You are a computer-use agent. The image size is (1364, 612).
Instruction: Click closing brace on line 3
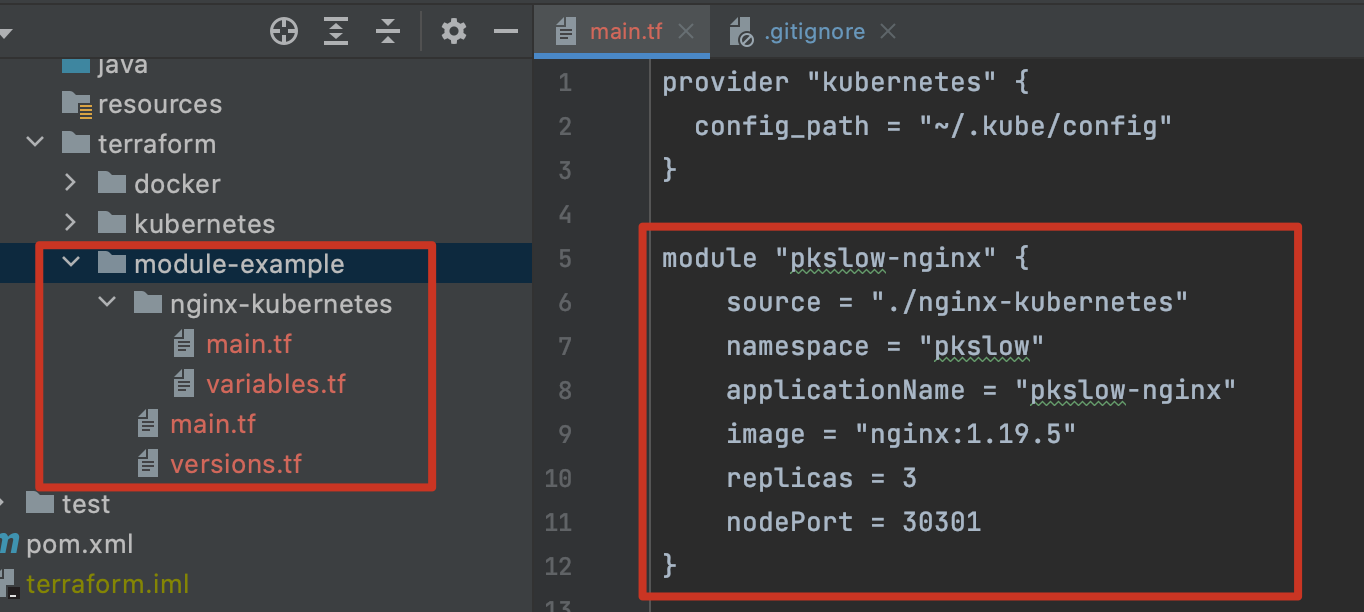click(670, 170)
